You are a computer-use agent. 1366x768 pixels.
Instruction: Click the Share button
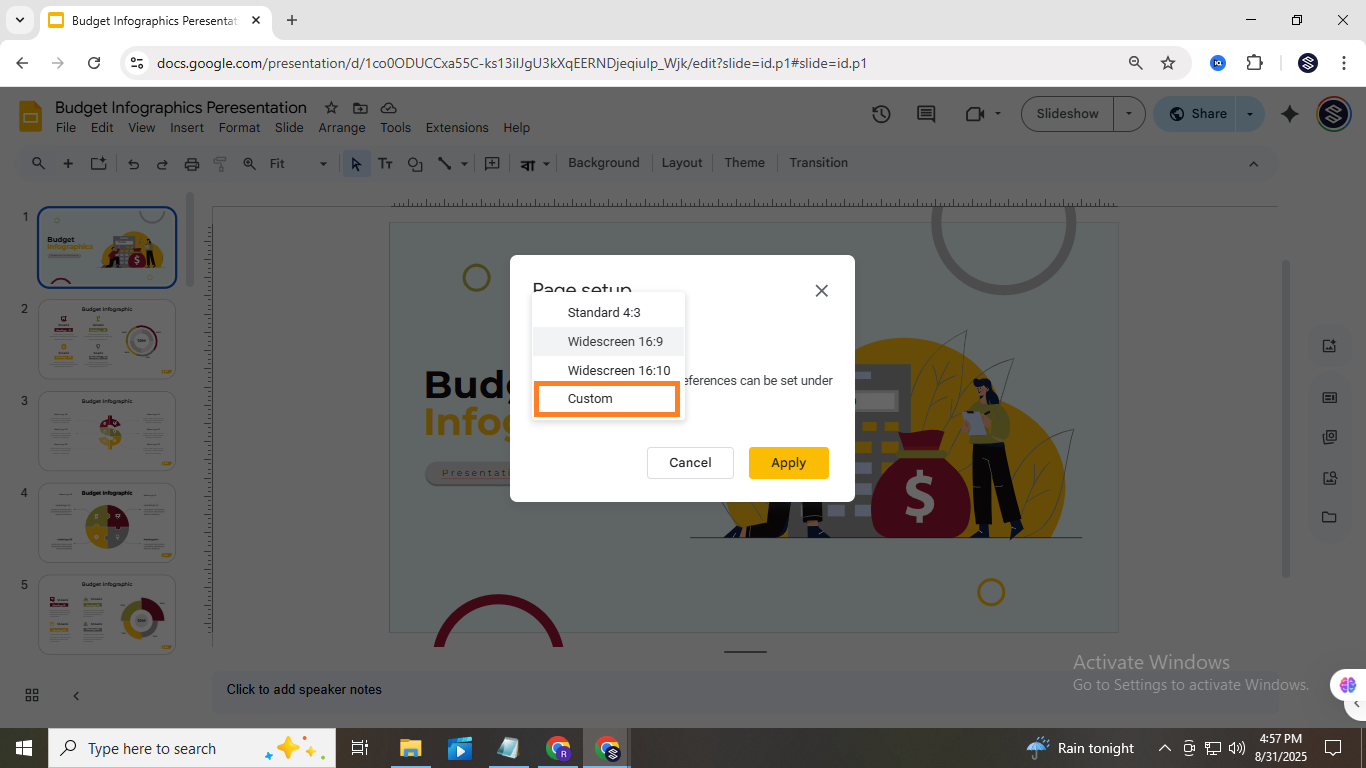click(1197, 114)
